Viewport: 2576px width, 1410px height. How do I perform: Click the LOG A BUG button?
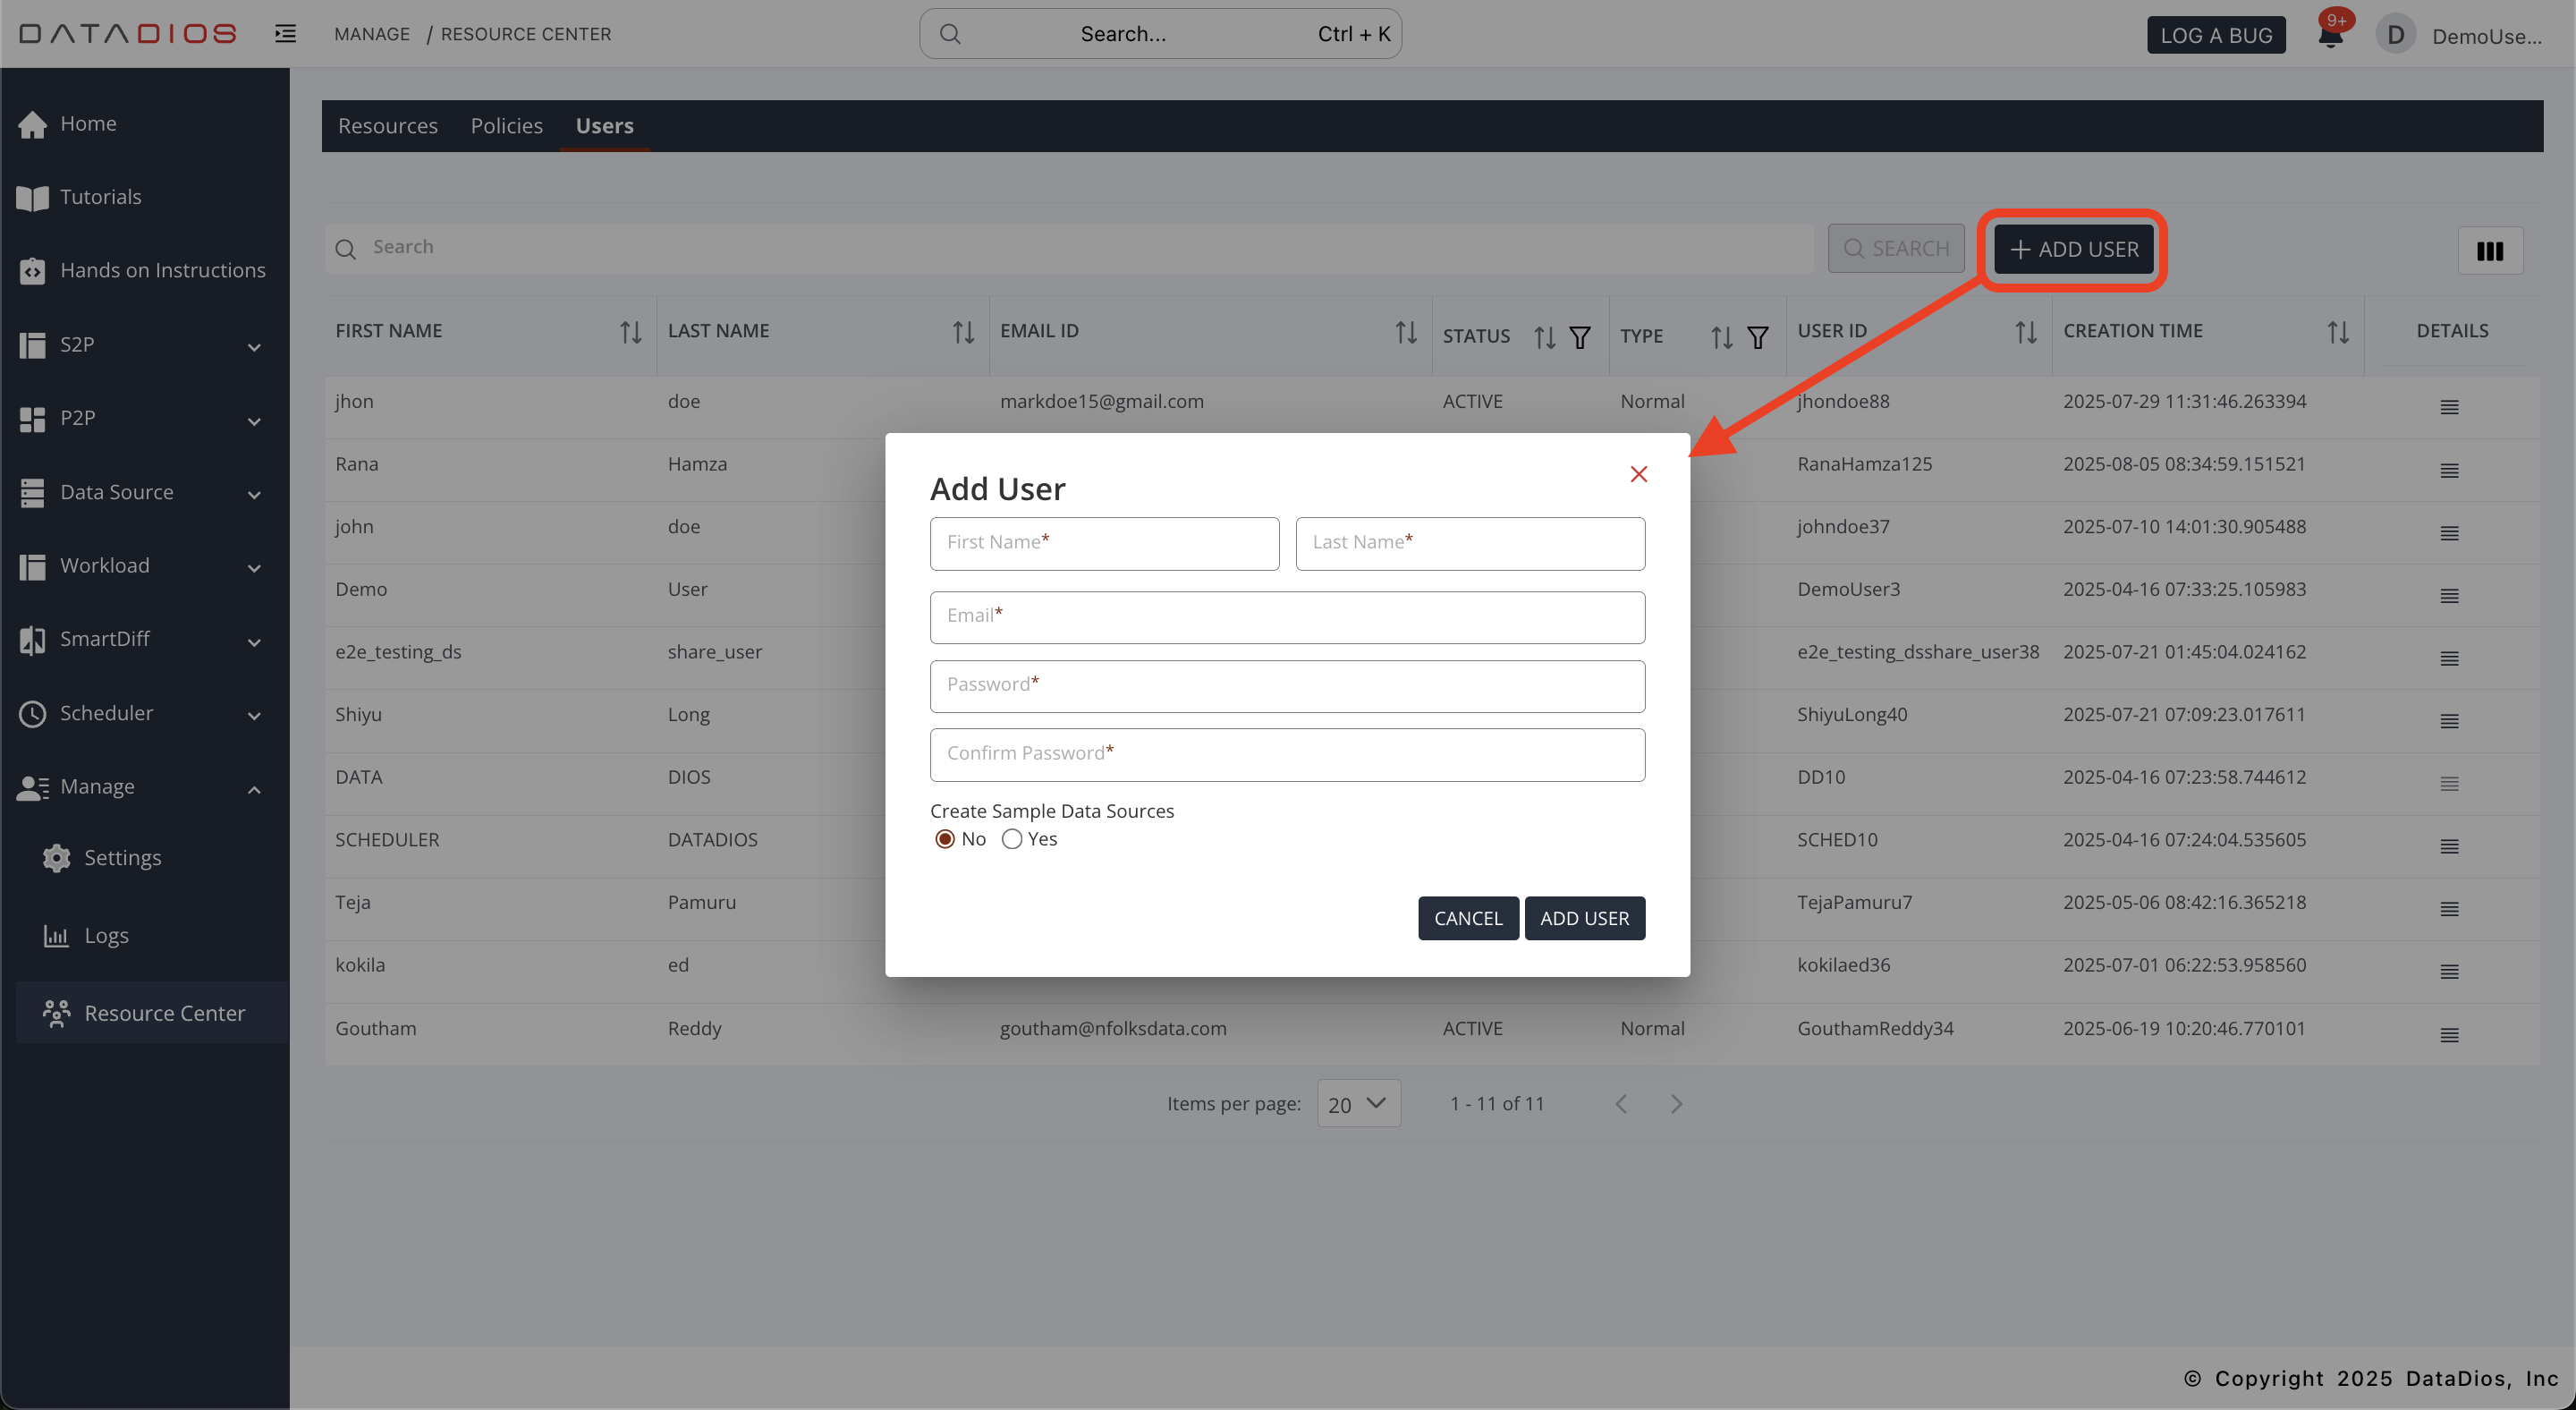(2215, 35)
